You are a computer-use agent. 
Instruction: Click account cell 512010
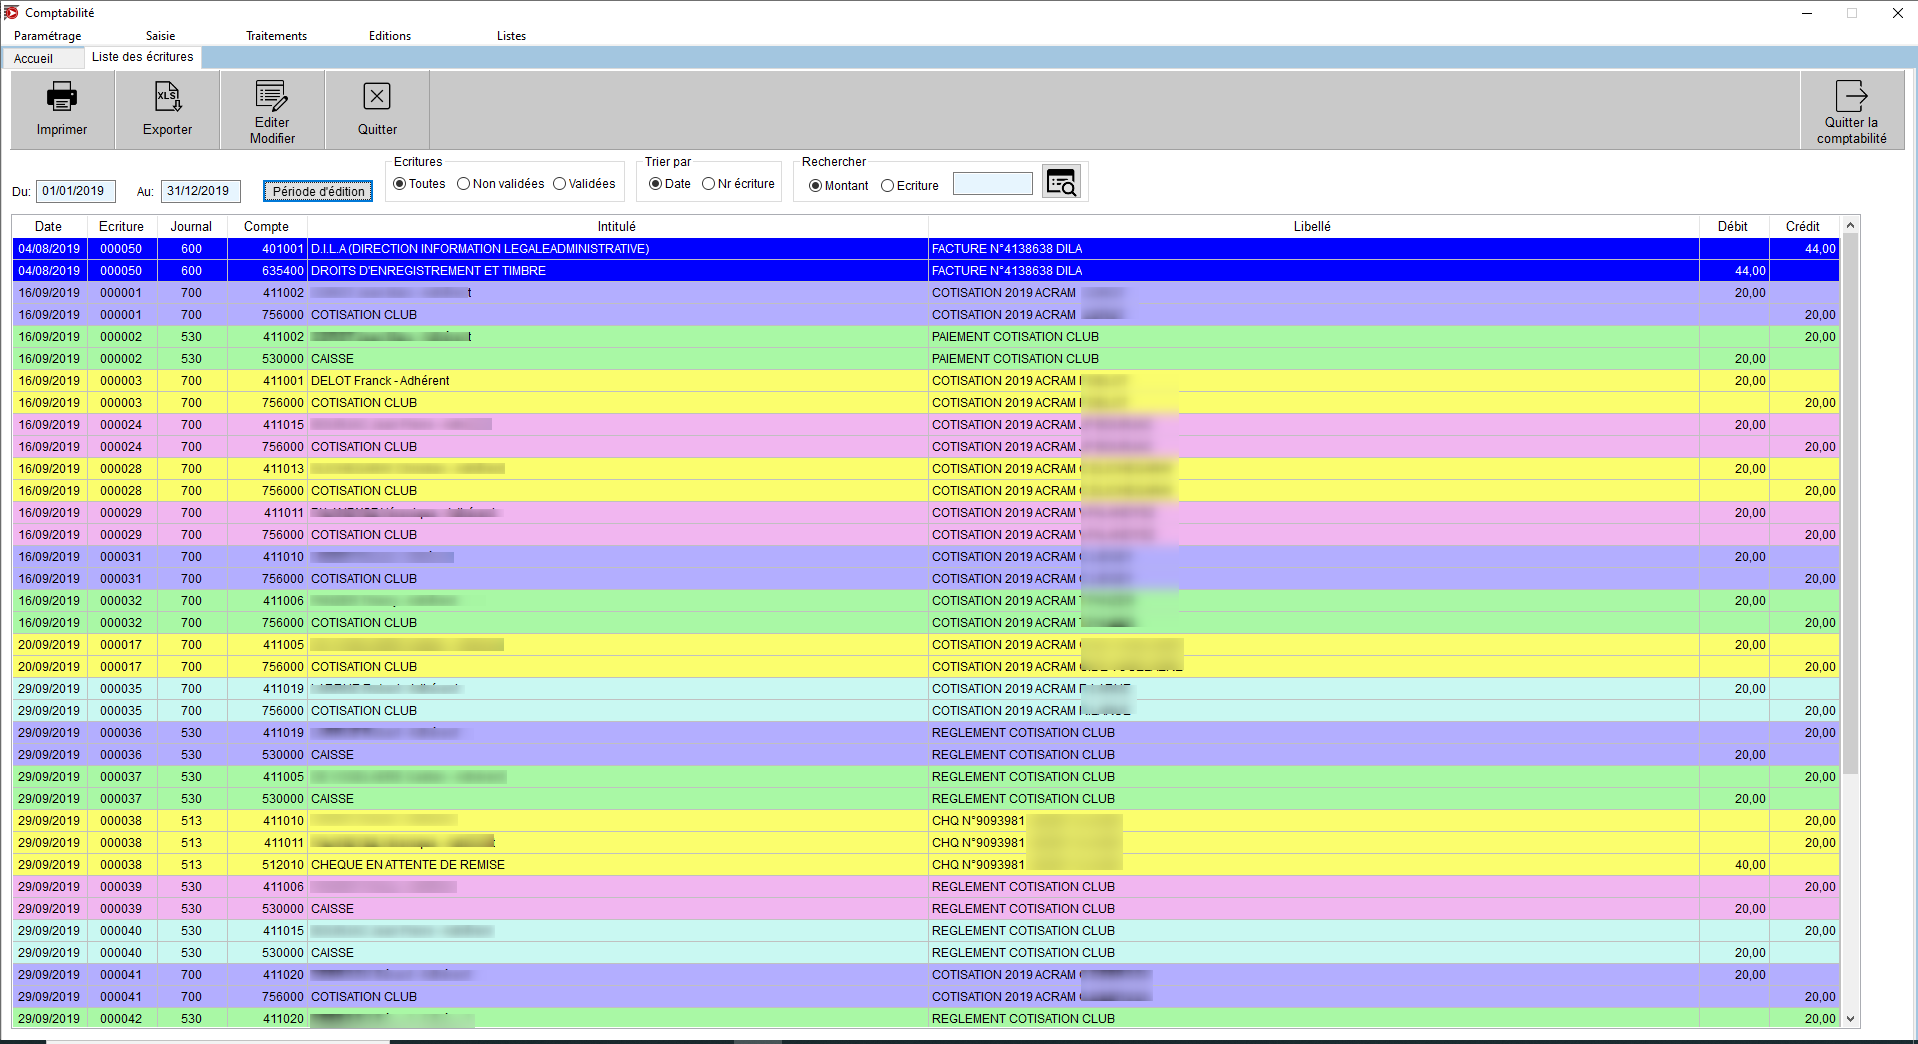click(267, 865)
